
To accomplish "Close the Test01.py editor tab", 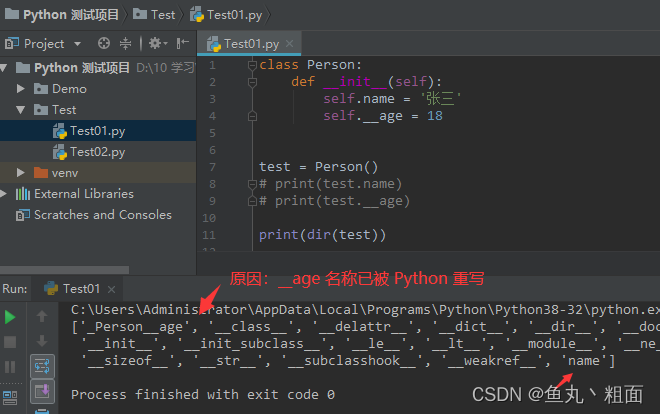I will [290, 43].
